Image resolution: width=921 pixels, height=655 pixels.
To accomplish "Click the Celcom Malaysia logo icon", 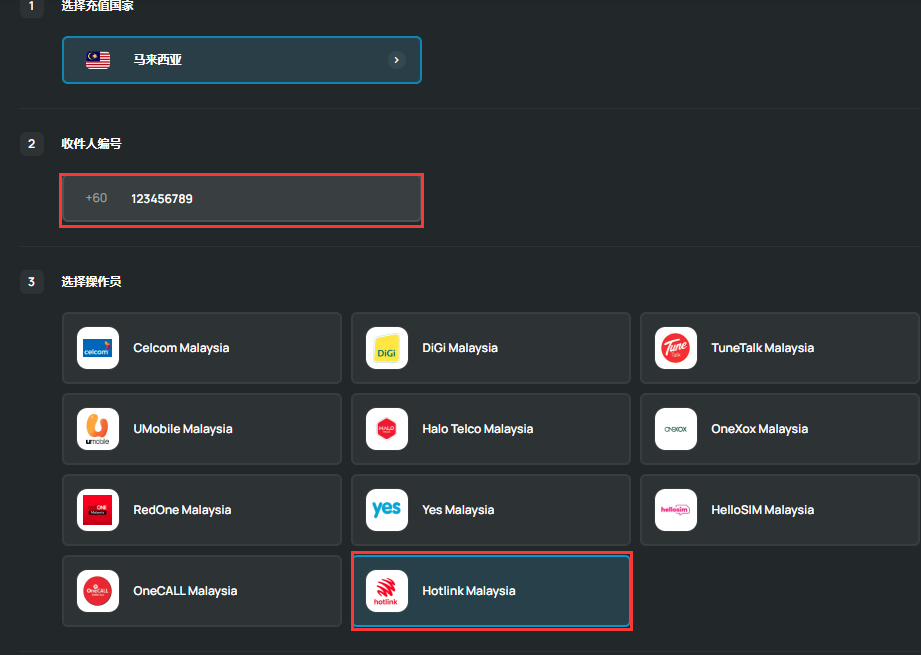I will (98, 348).
